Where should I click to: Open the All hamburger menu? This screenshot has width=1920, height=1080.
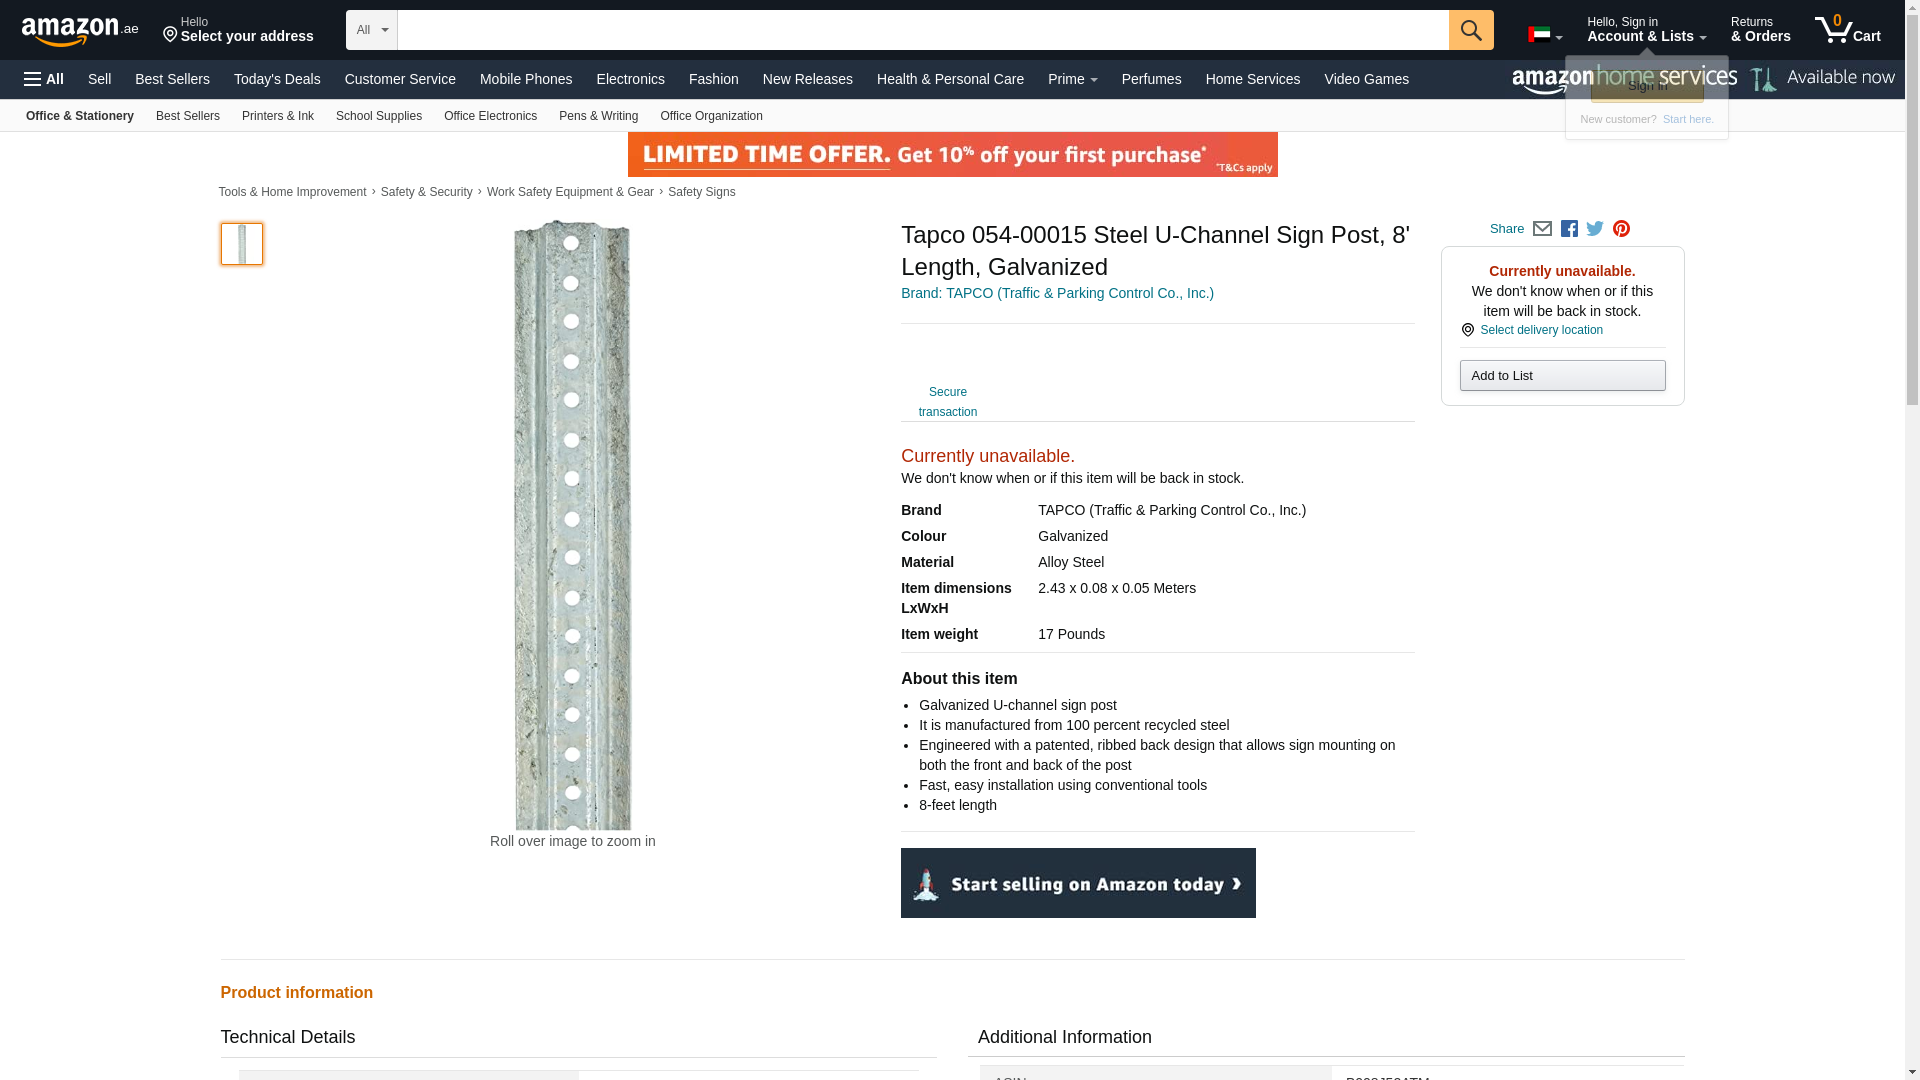click(44, 79)
